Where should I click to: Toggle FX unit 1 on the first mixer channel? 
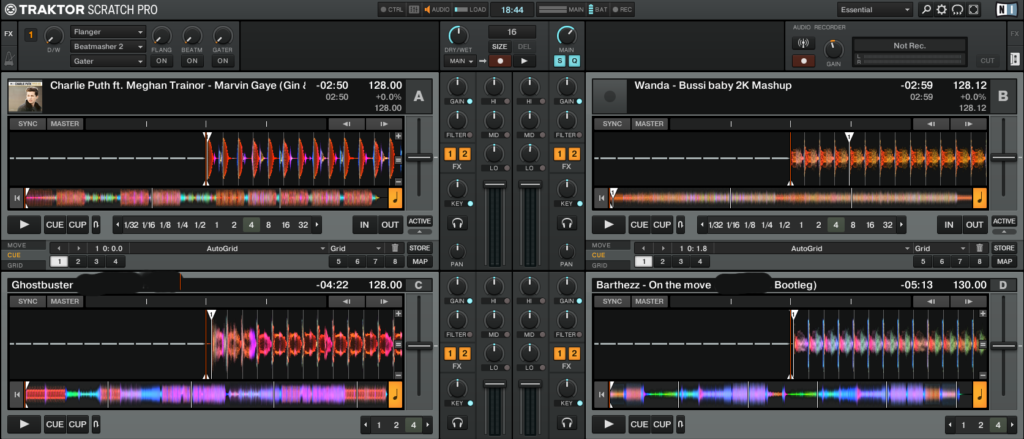click(x=451, y=154)
